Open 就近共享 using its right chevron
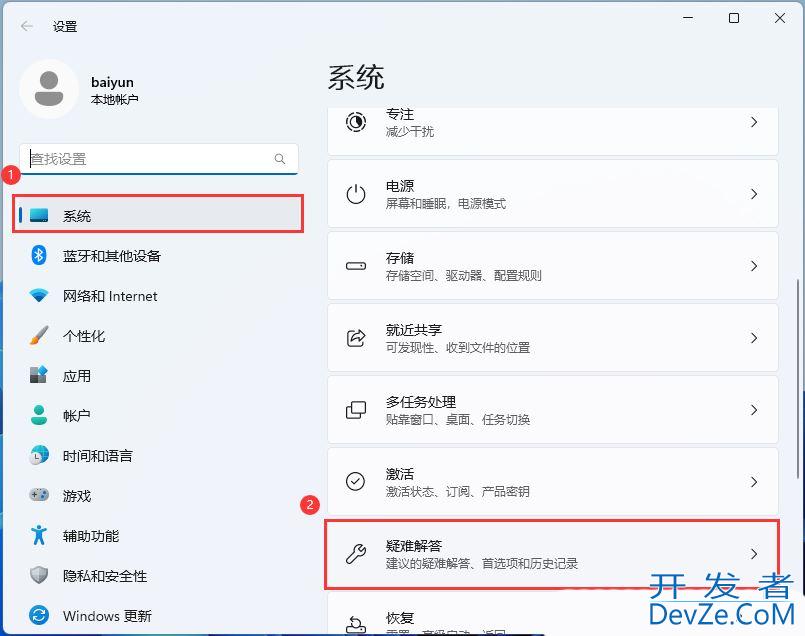Viewport: 805px width, 636px height. [754, 338]
